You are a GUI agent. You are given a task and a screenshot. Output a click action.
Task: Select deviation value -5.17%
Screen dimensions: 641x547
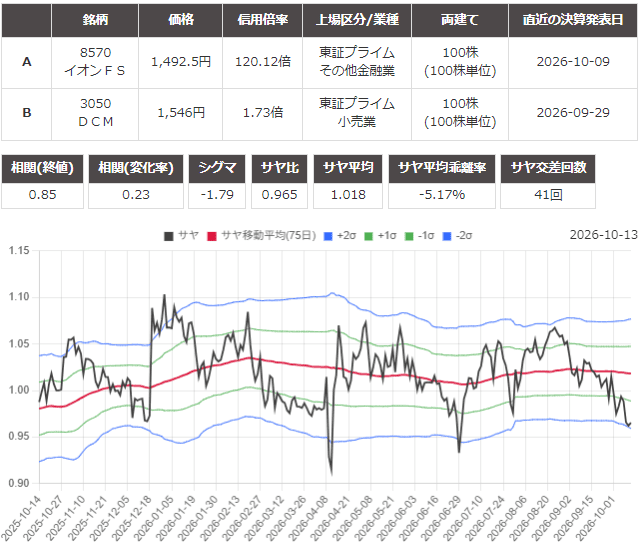coord(442,195)
